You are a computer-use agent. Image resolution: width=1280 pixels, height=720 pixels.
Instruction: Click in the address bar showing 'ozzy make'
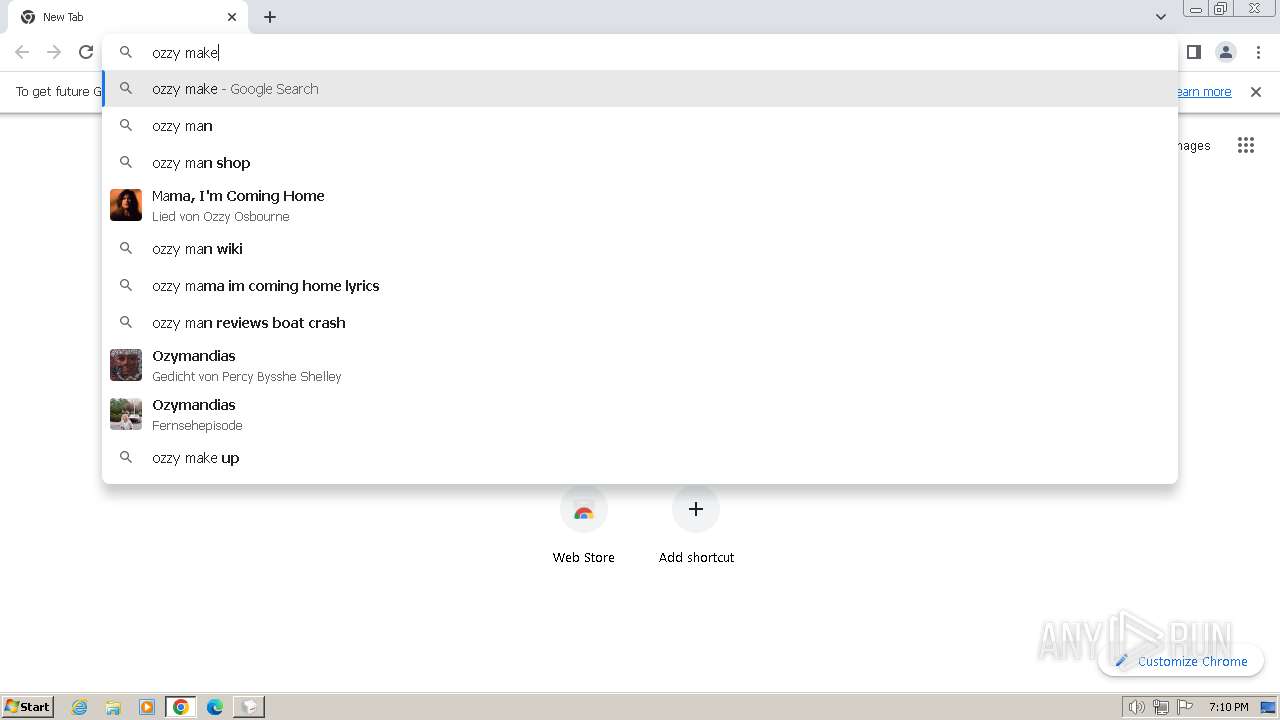[640, 52]
